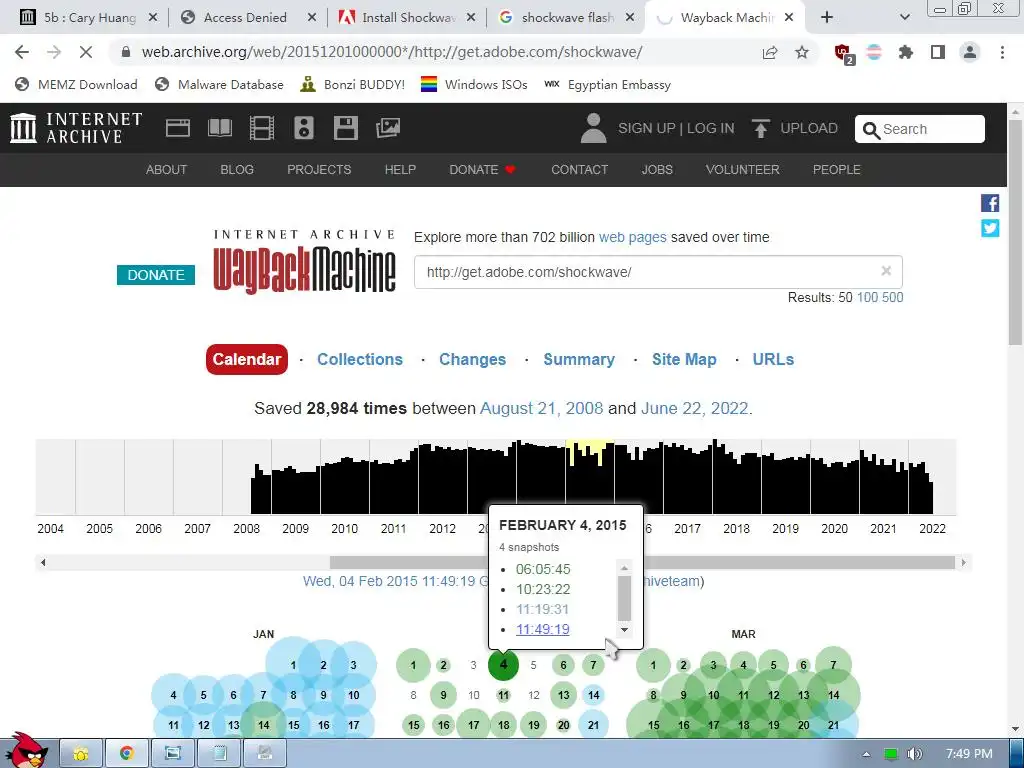Open the Software floppy disk icon
Screen dimensions: 1024x768
point(345,128)
